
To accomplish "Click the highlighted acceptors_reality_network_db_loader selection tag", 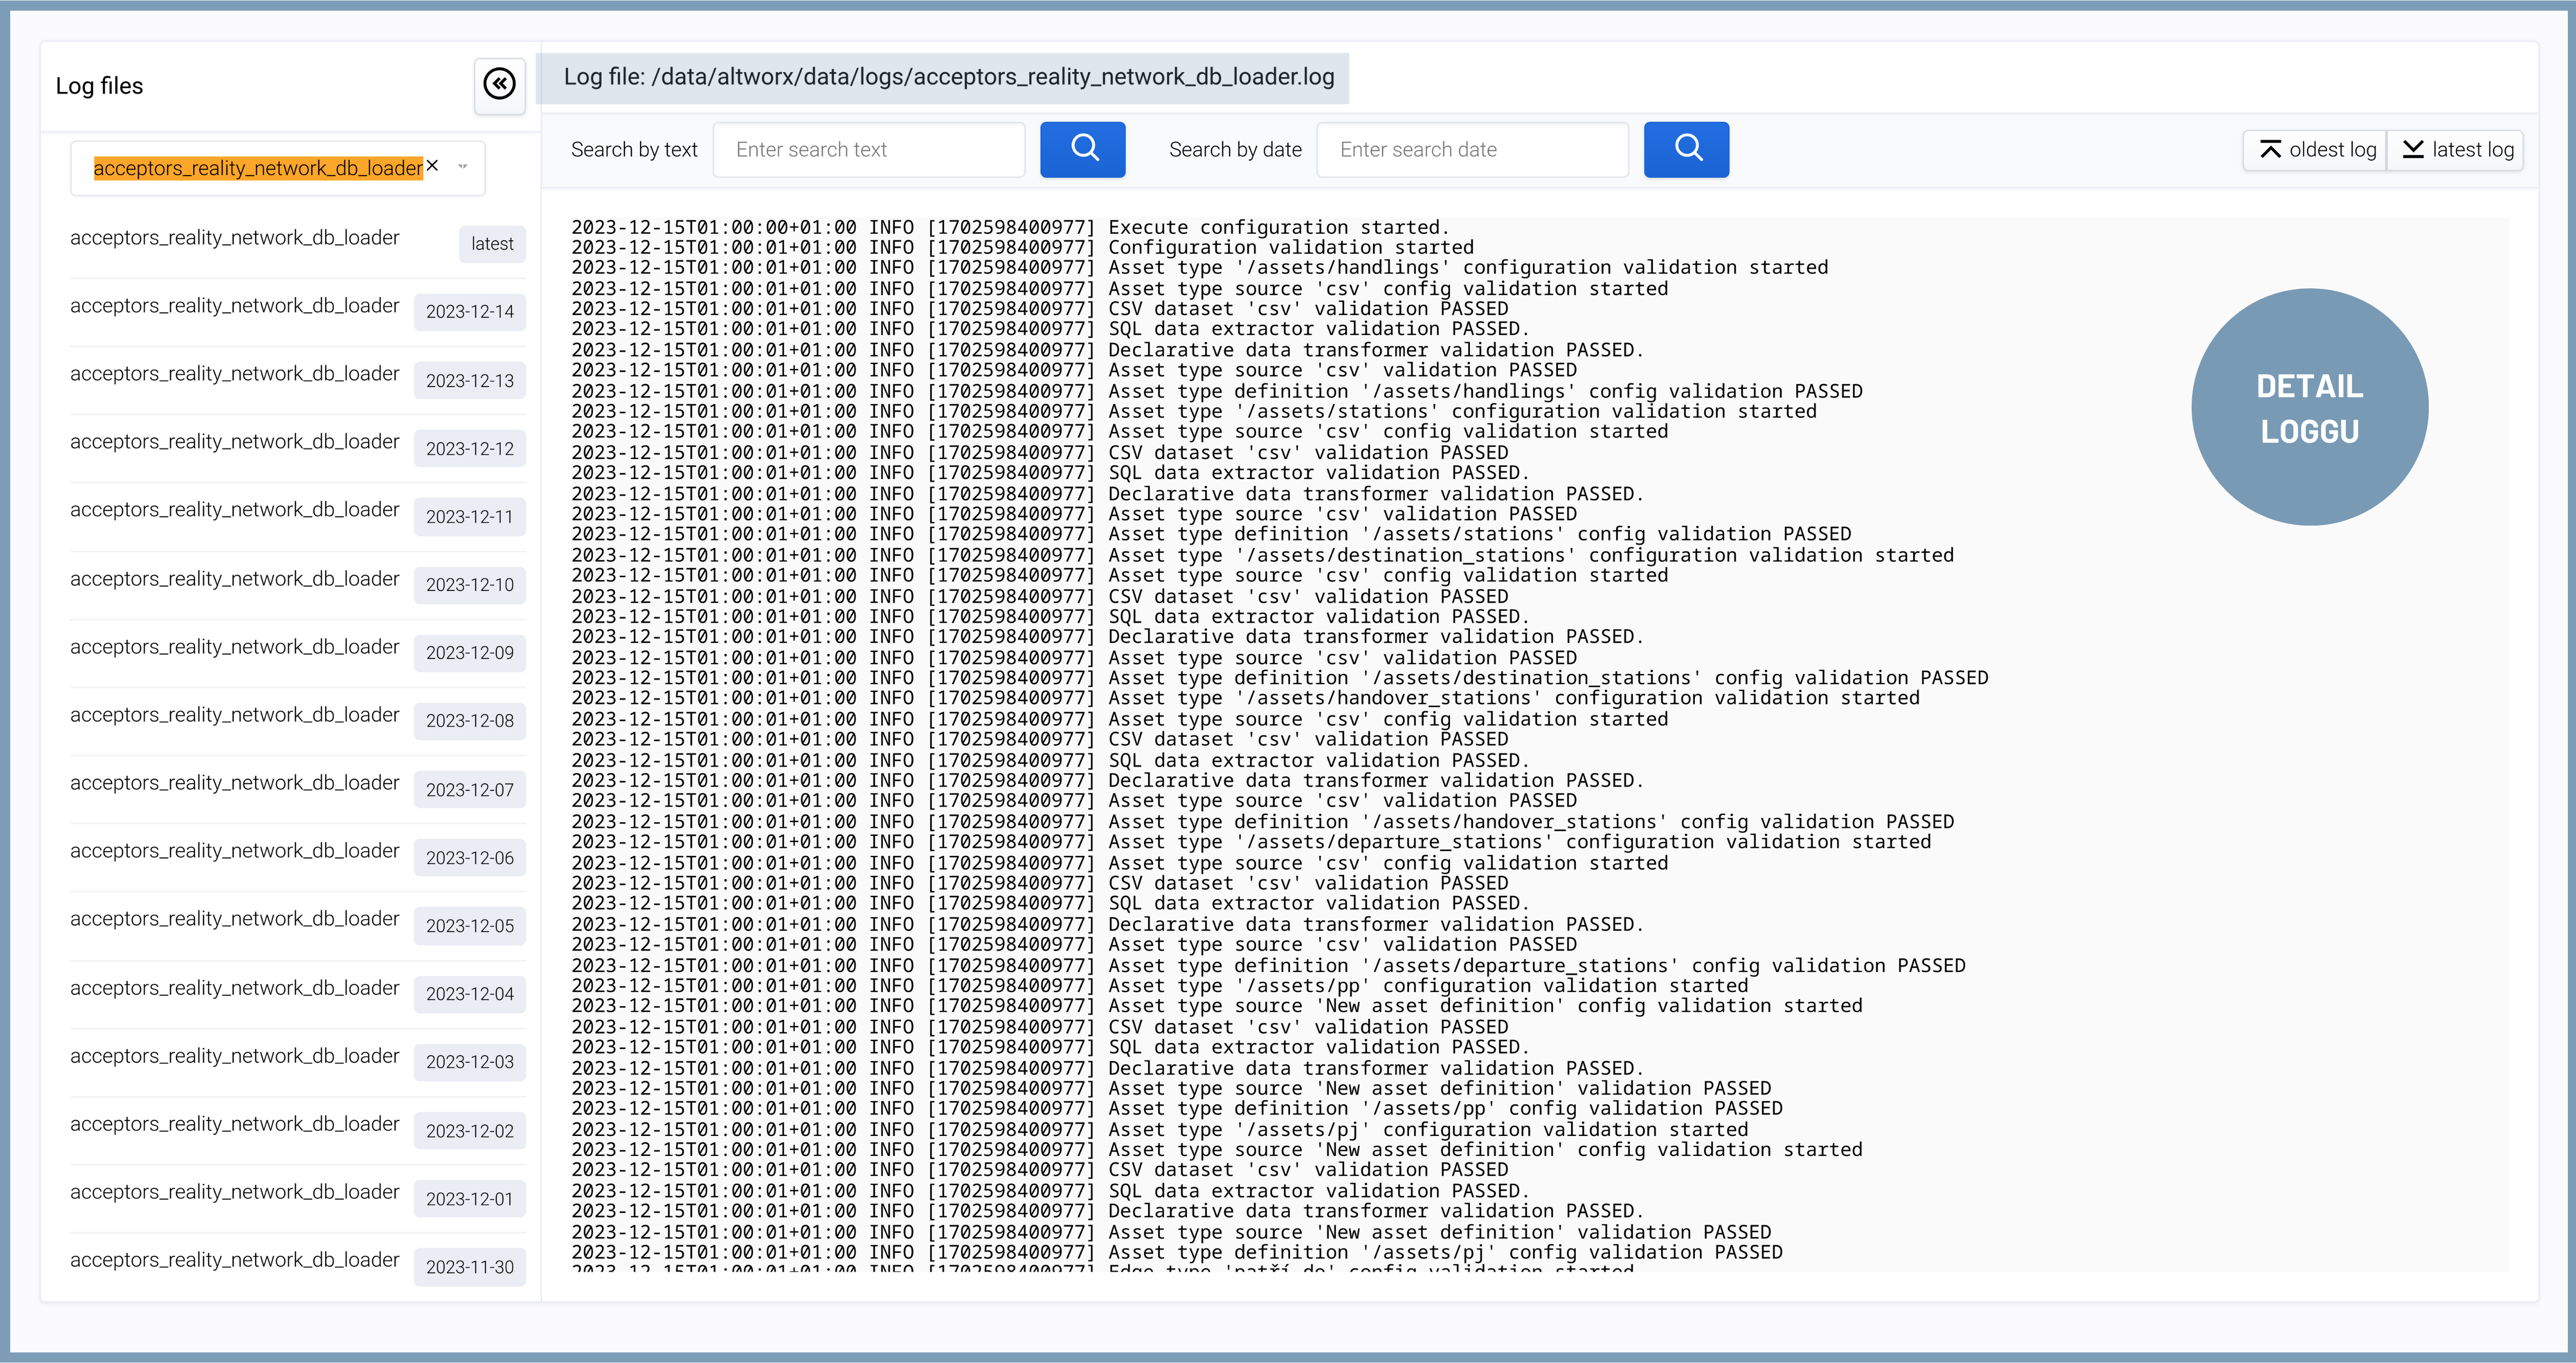I will 258,168.
